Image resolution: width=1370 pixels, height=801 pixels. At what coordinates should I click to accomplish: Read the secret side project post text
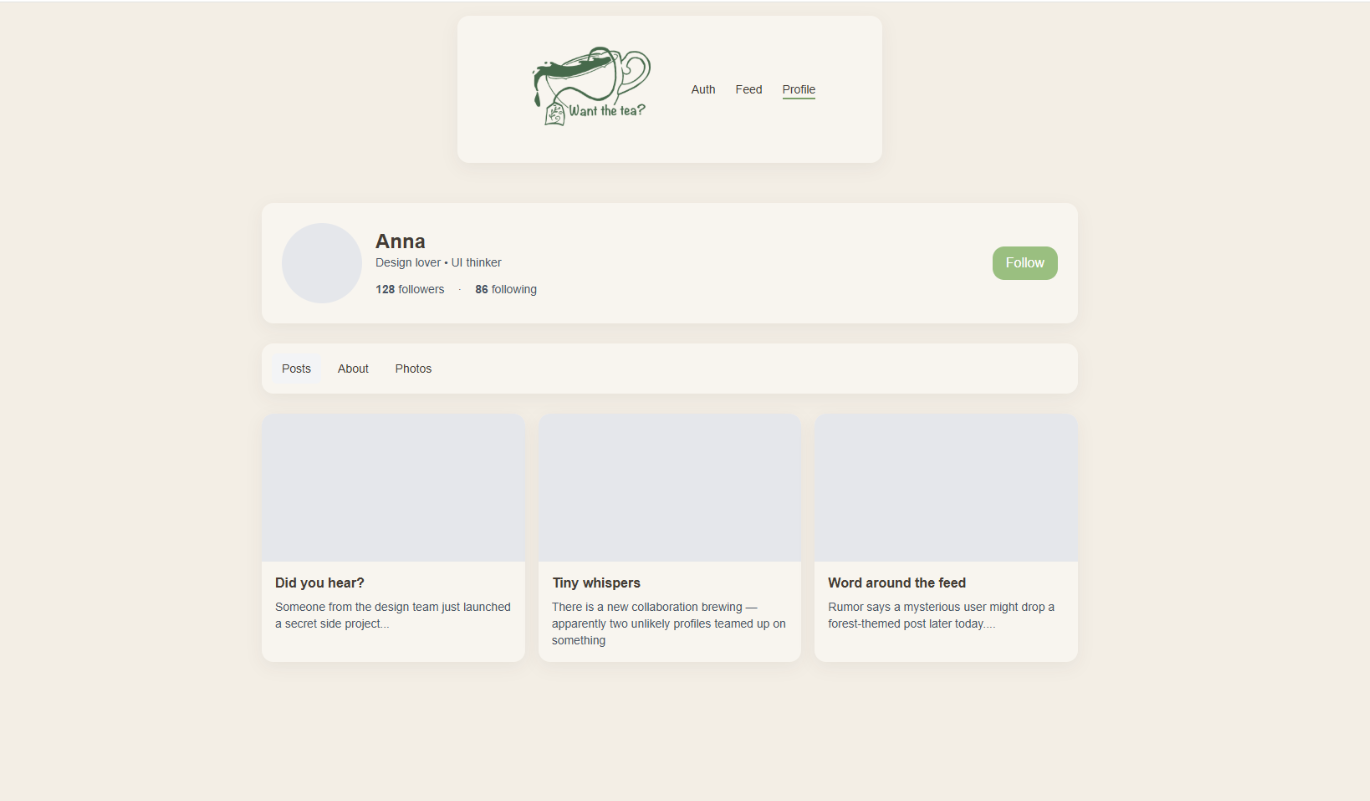[x=393, y=615]
